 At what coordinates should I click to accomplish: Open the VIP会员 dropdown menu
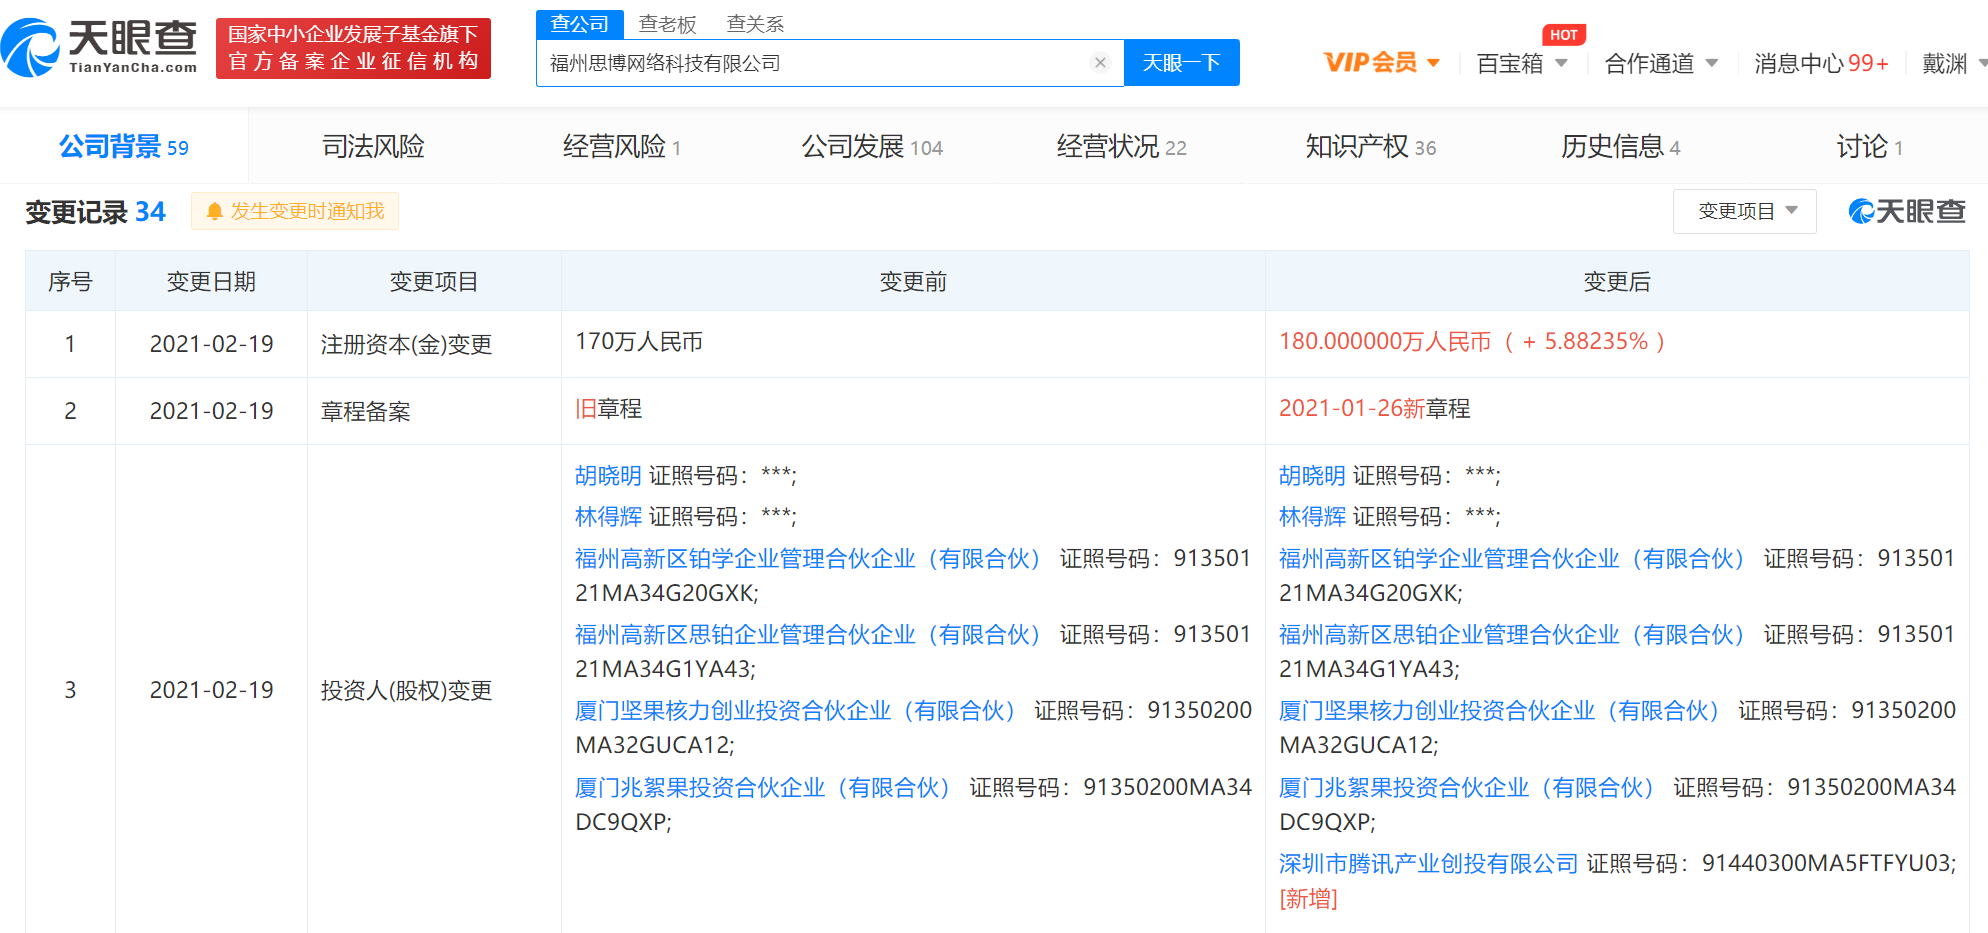[1382, 63]
